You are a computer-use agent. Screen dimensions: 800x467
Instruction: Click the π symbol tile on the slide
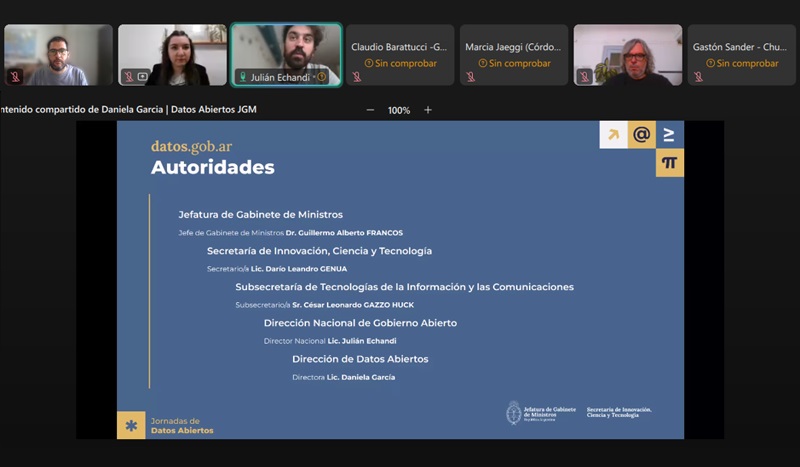pyautogui.click(x=669, y=163)
